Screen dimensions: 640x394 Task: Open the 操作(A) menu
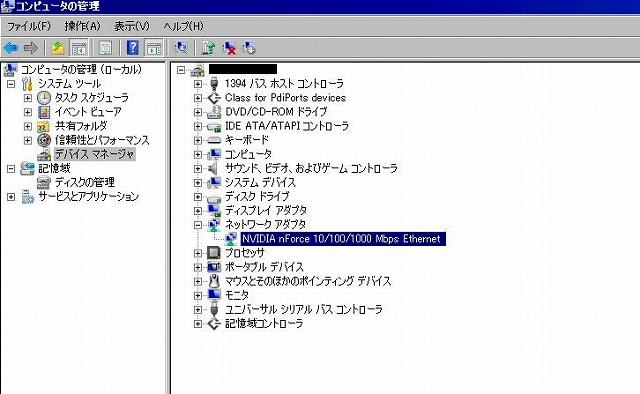(x=82, y=27)
